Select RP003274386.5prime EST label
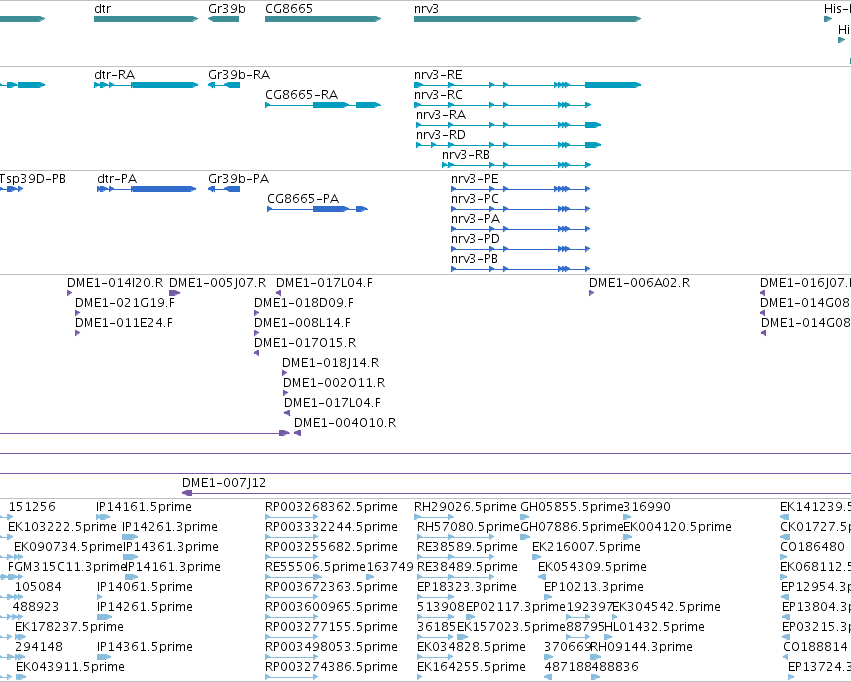This screenshot has height=682, width=851. pyautogui.click(x=332, y=667)
